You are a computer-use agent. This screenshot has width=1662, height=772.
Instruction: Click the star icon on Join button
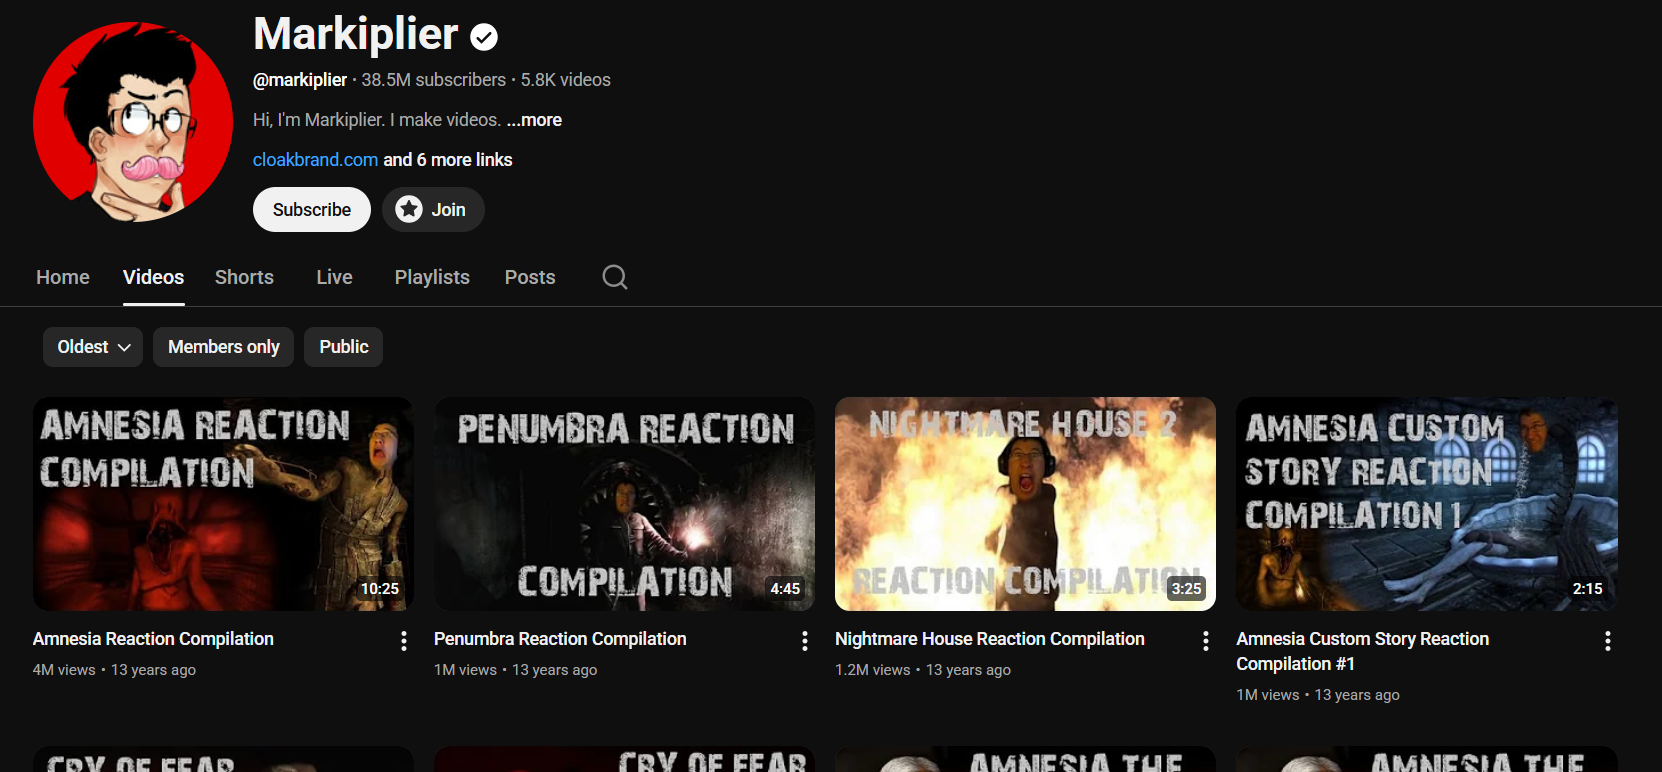[409, 209]
